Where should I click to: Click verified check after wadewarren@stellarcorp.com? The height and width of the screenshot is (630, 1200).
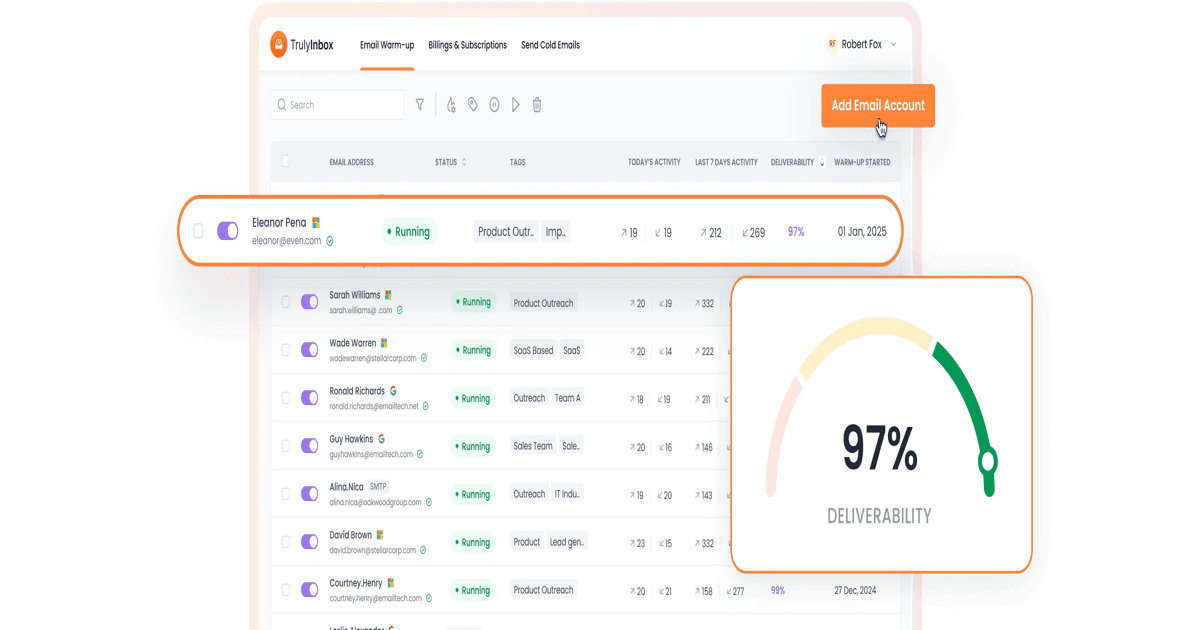click(x=424, y=358)
